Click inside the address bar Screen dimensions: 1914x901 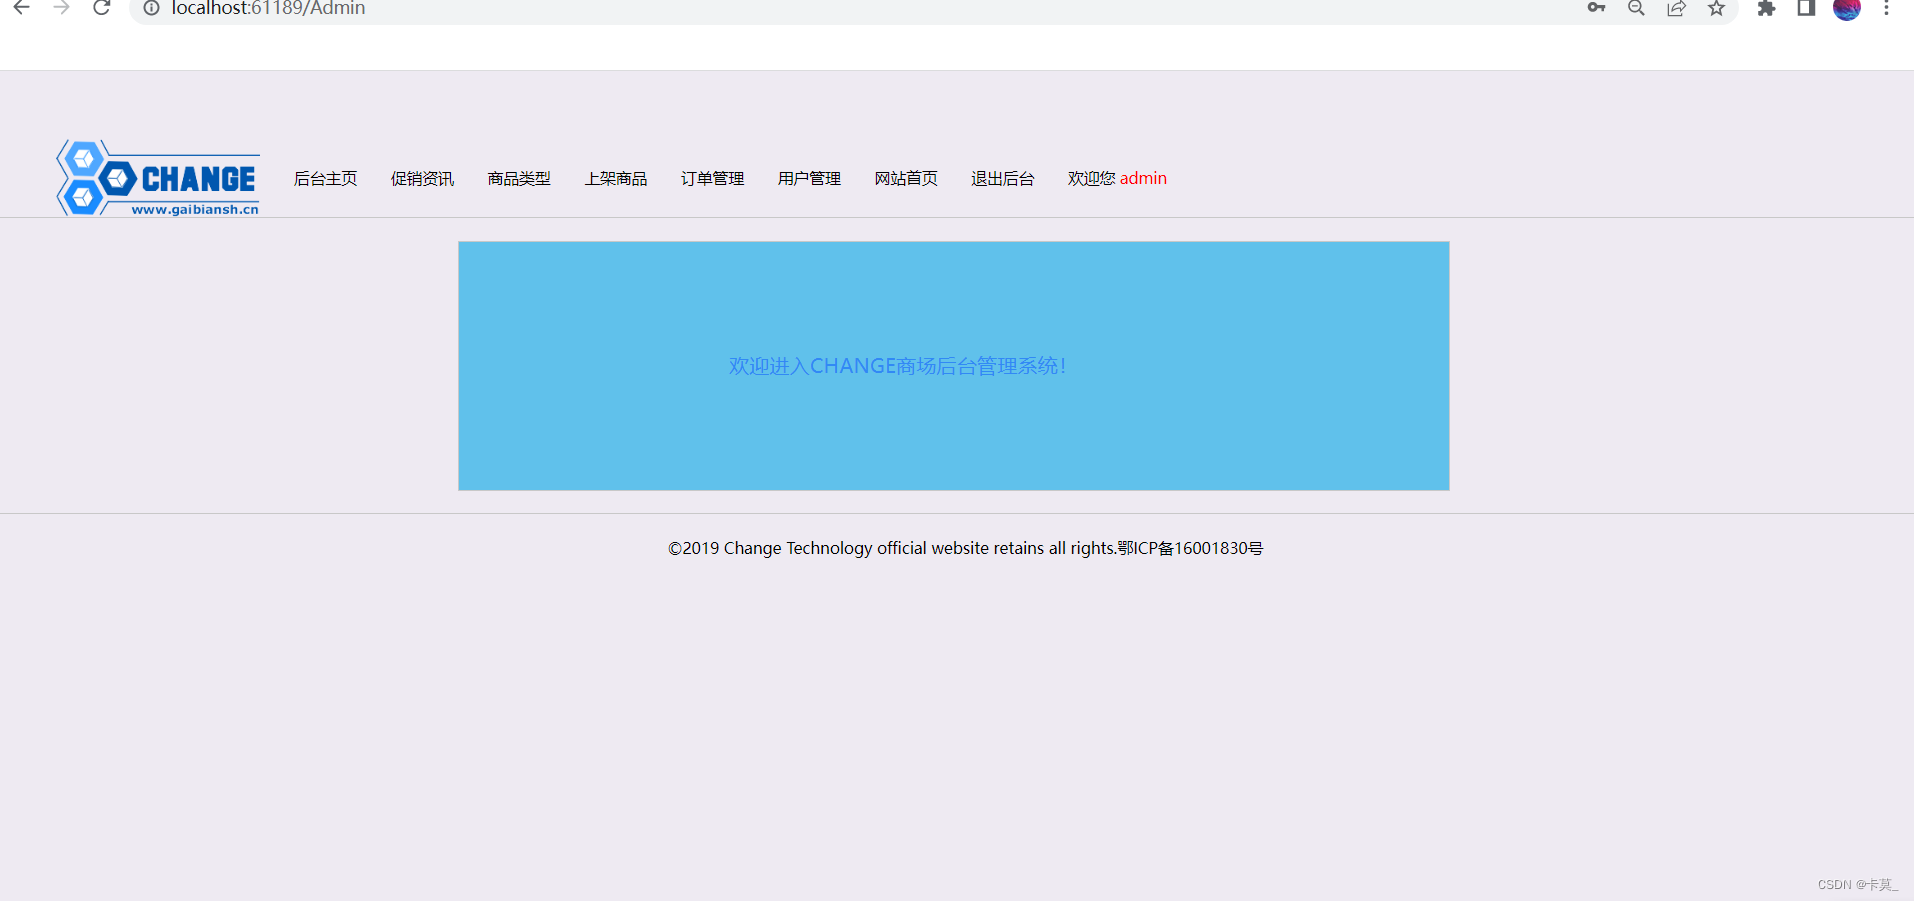coord(400,9)
